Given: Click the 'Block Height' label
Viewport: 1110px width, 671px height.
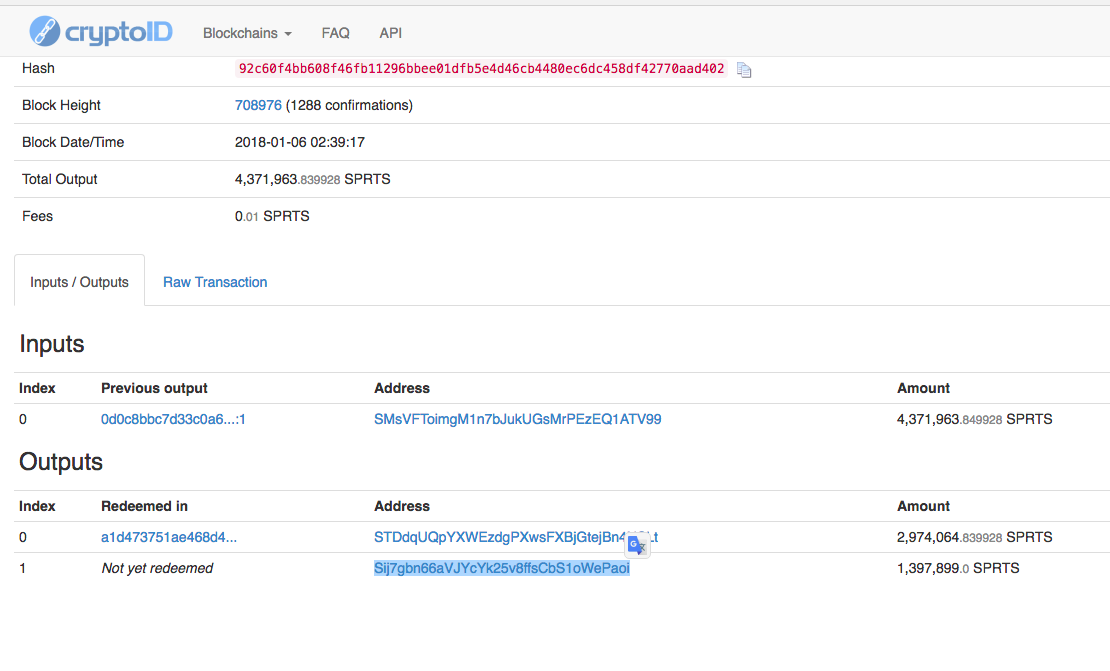Looking at the screenshot, I should (x=62, y=105).
